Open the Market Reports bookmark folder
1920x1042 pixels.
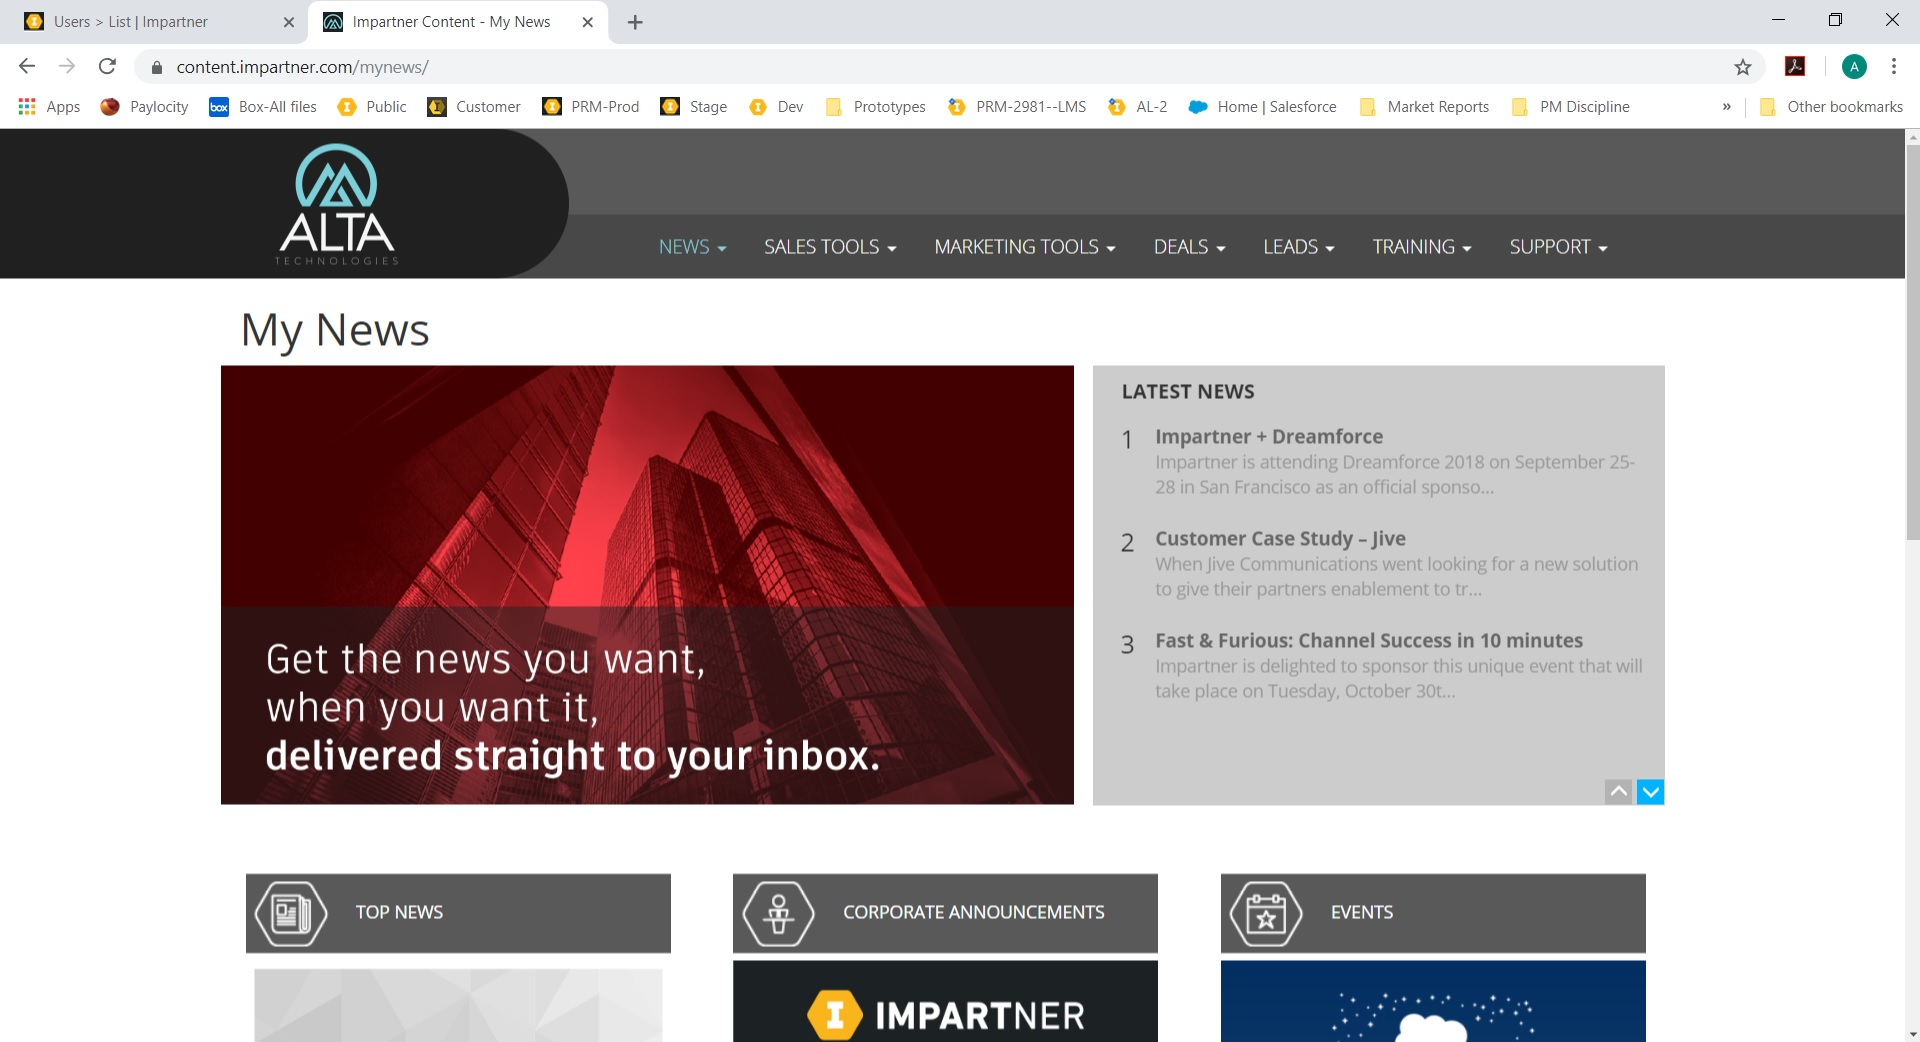pyautogui.click(x=1424, y=107)
